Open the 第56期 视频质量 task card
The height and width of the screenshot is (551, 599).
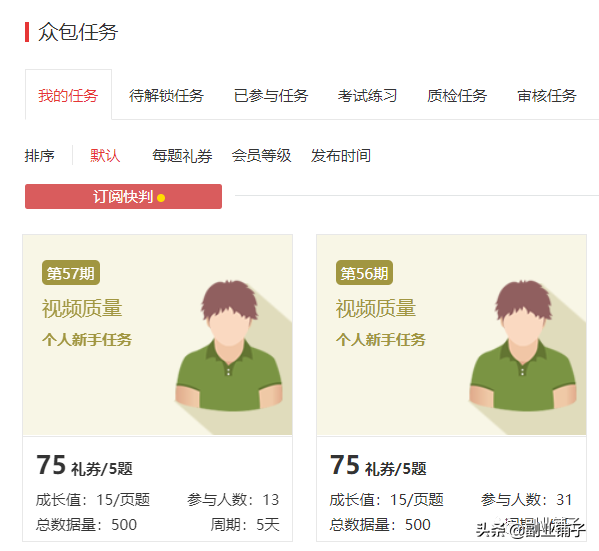tap(452, 388)
